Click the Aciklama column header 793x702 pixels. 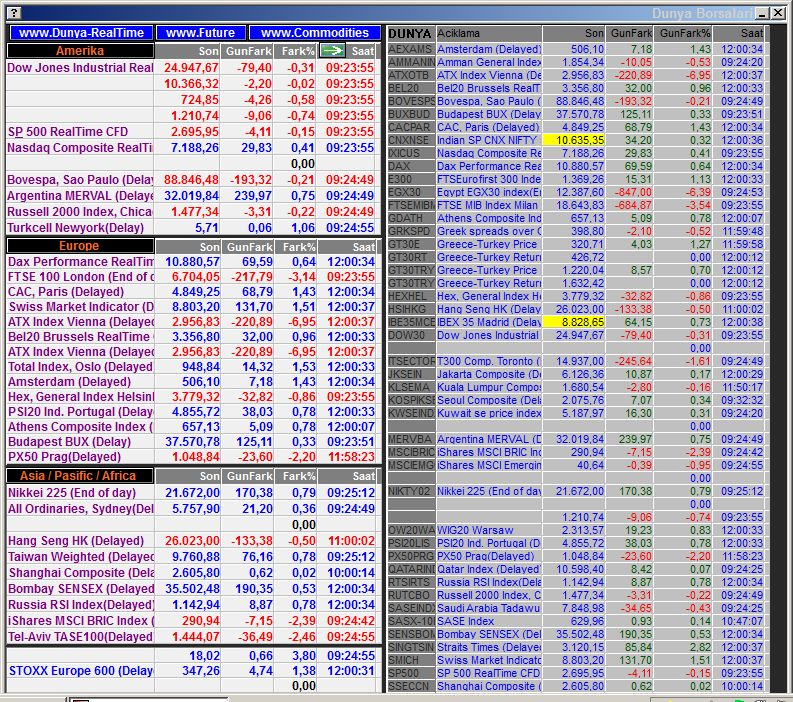point(489,33)
